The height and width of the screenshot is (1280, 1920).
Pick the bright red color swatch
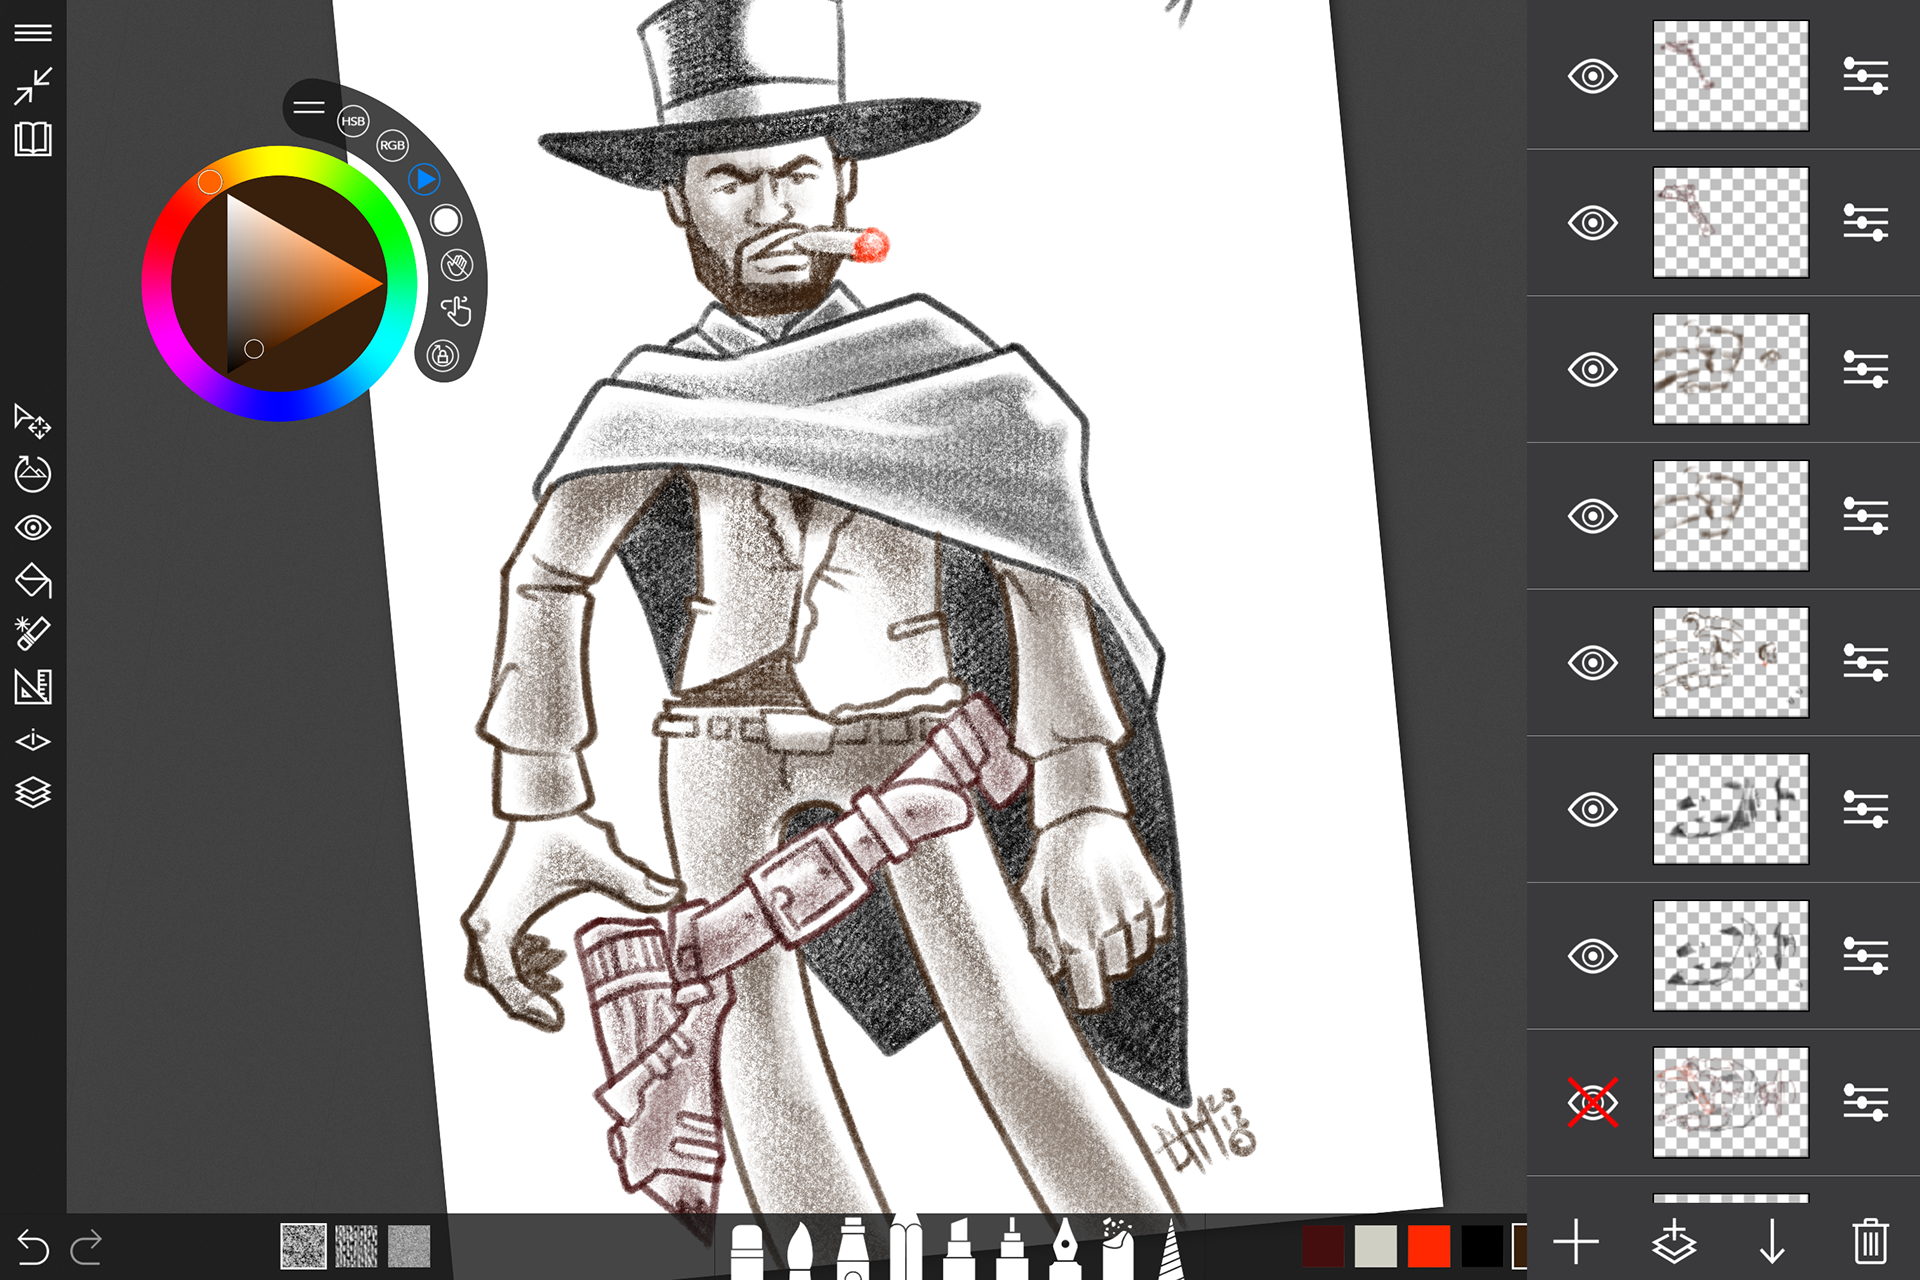tap(1429, 1246)
